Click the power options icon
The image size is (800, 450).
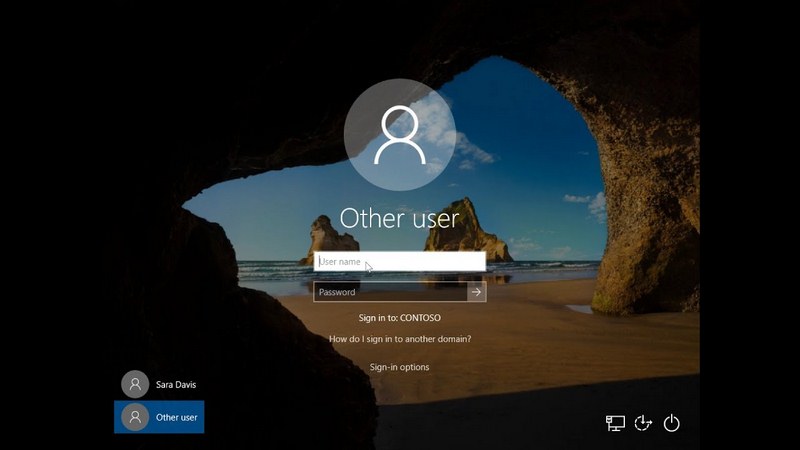(x=672, y=423)
